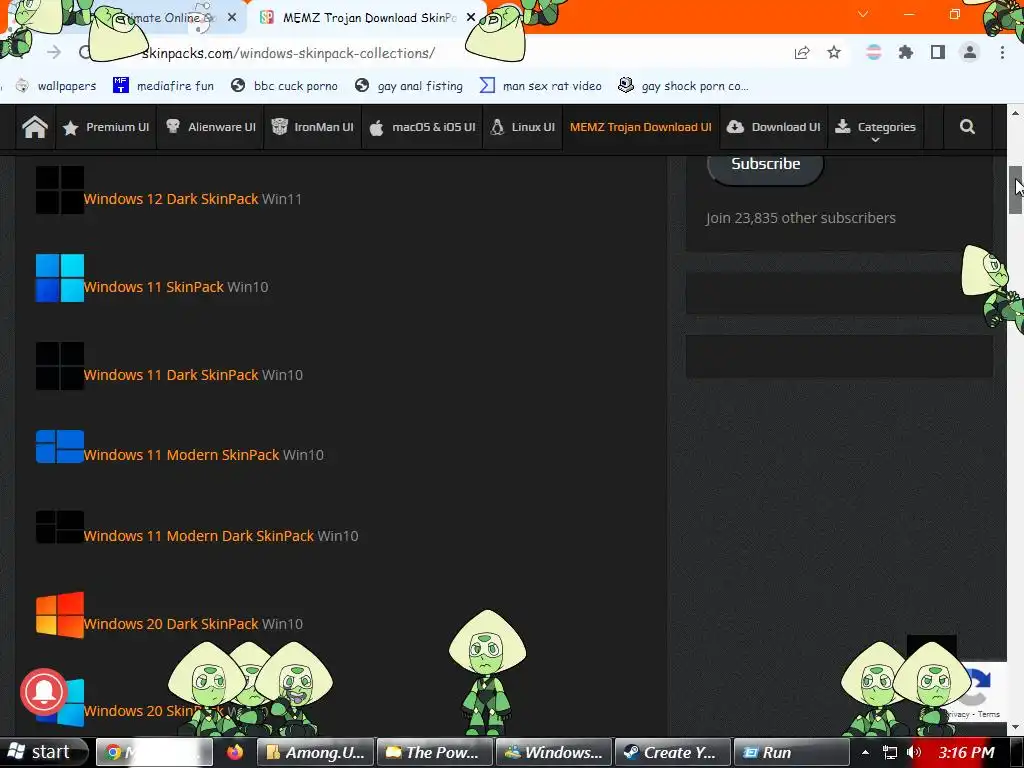
Task: Click the browser forward arrow
Action: click(x=54, y=52)
